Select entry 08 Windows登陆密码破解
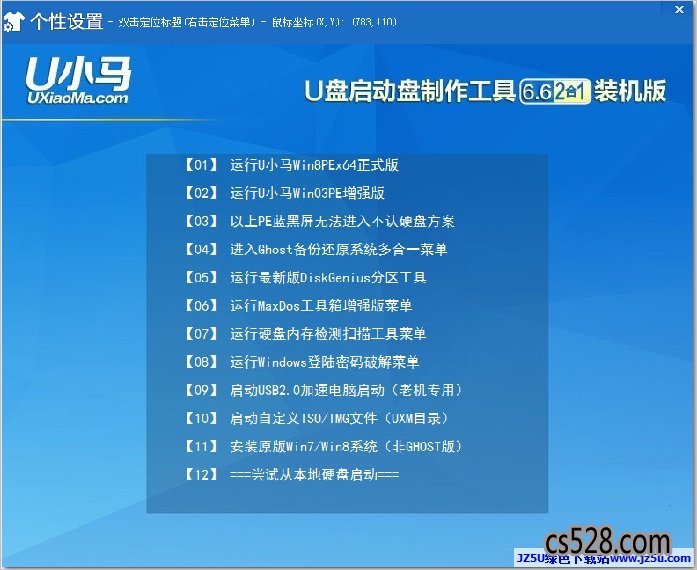 click(302, 362)
